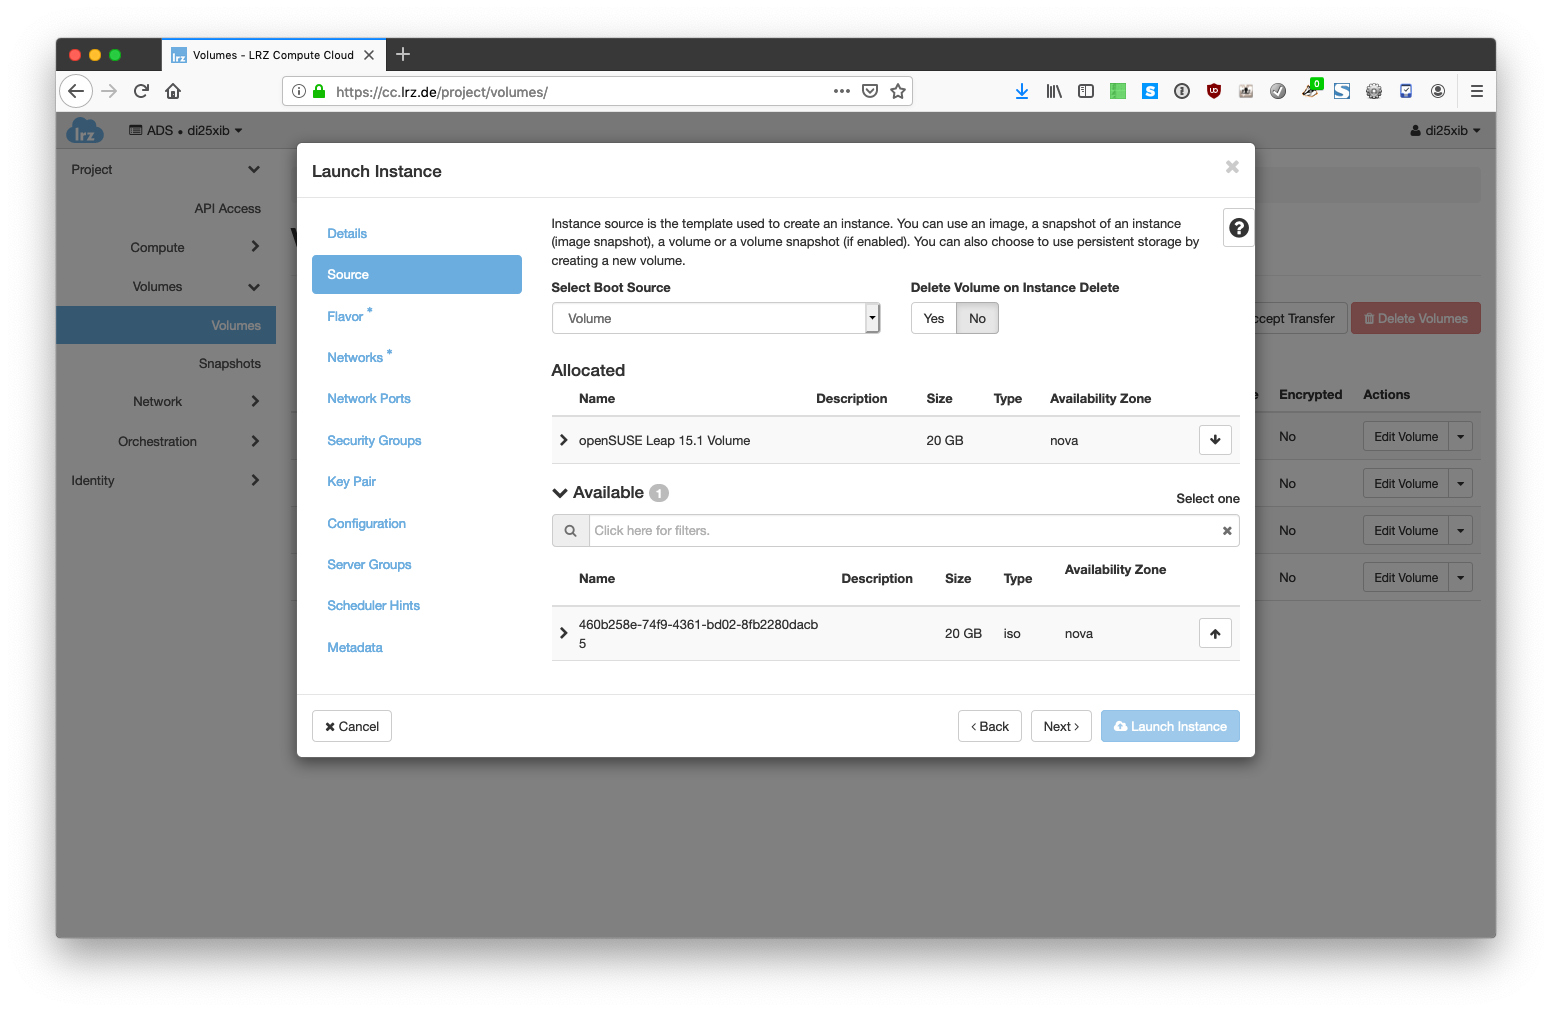Open the downloads arrow in toolbar
This screenshot has width=1552, height=1012.
(x=1021, y=91)
